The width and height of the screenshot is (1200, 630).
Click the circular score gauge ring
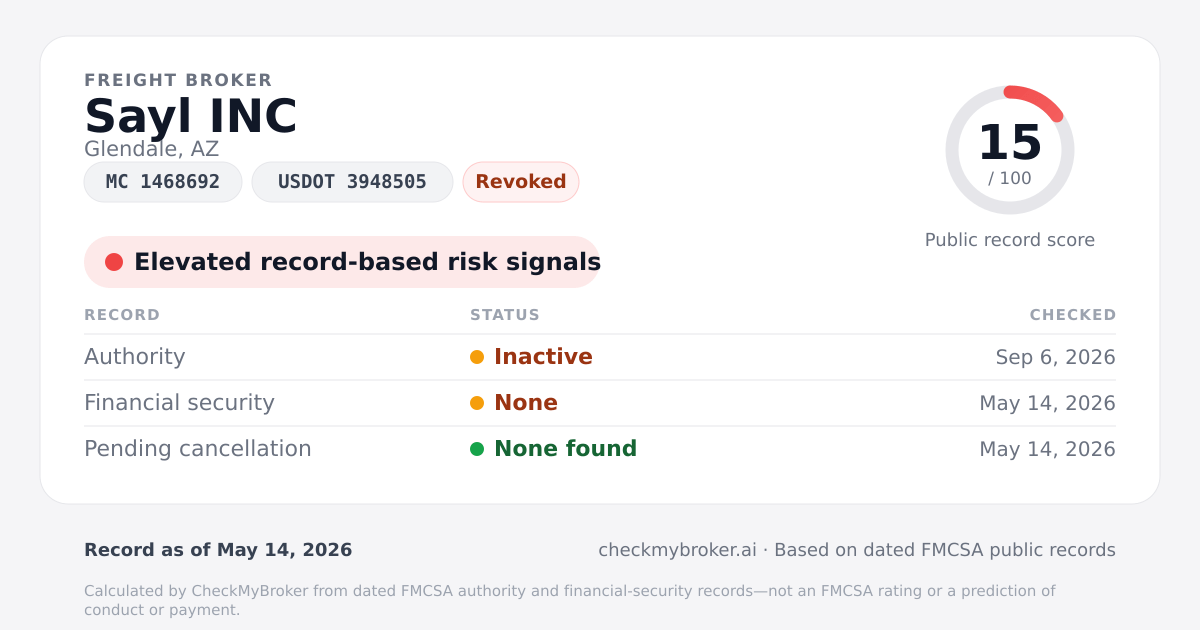point(1010,150)
